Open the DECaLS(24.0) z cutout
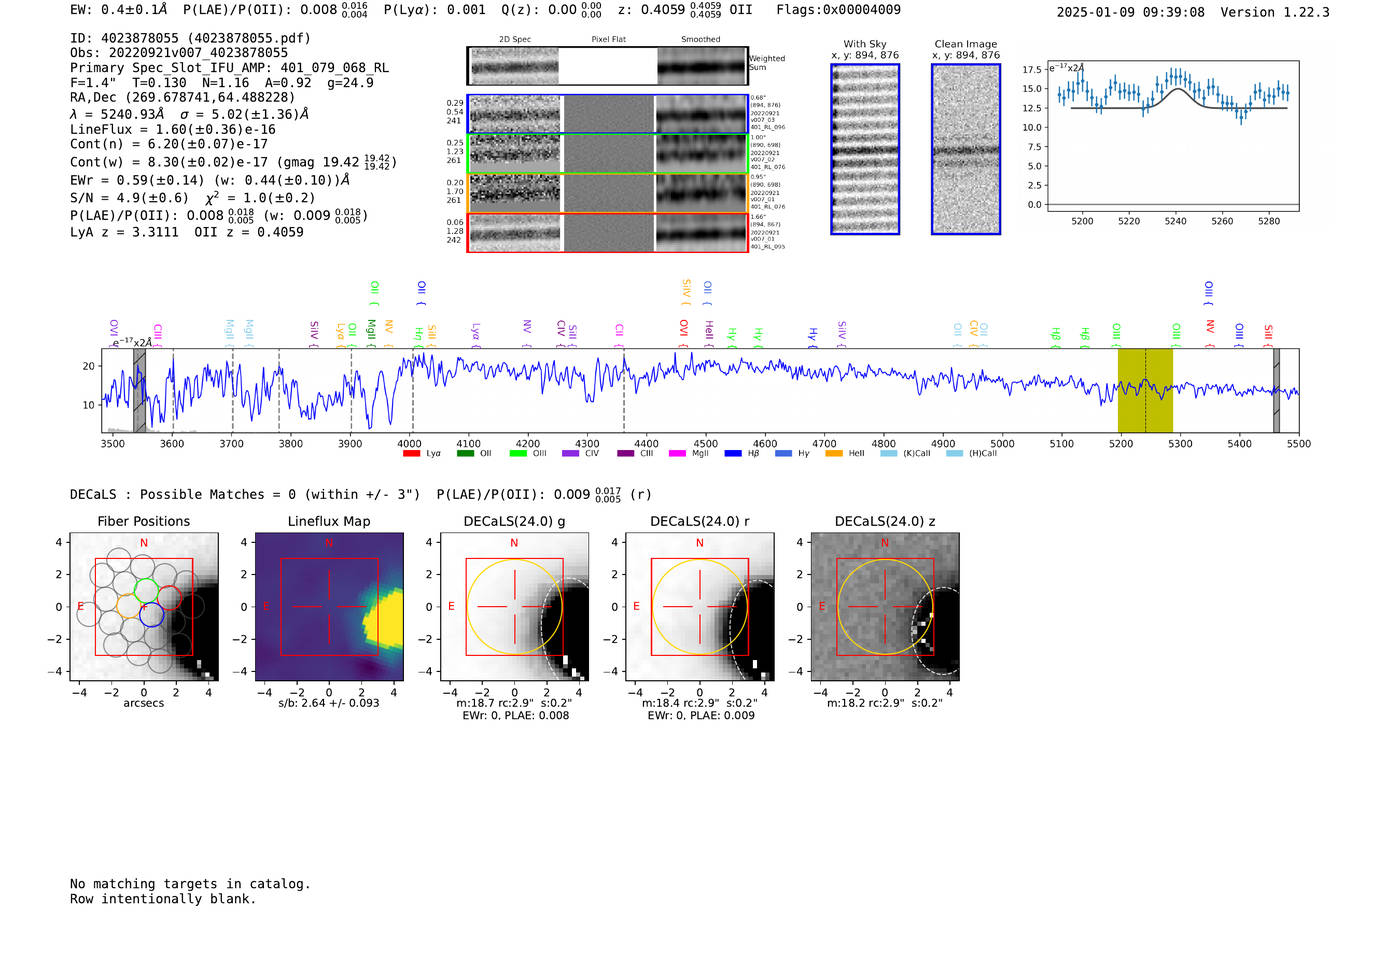The width and height of the screenshot is (1400, 953). (x=885, y=606)
